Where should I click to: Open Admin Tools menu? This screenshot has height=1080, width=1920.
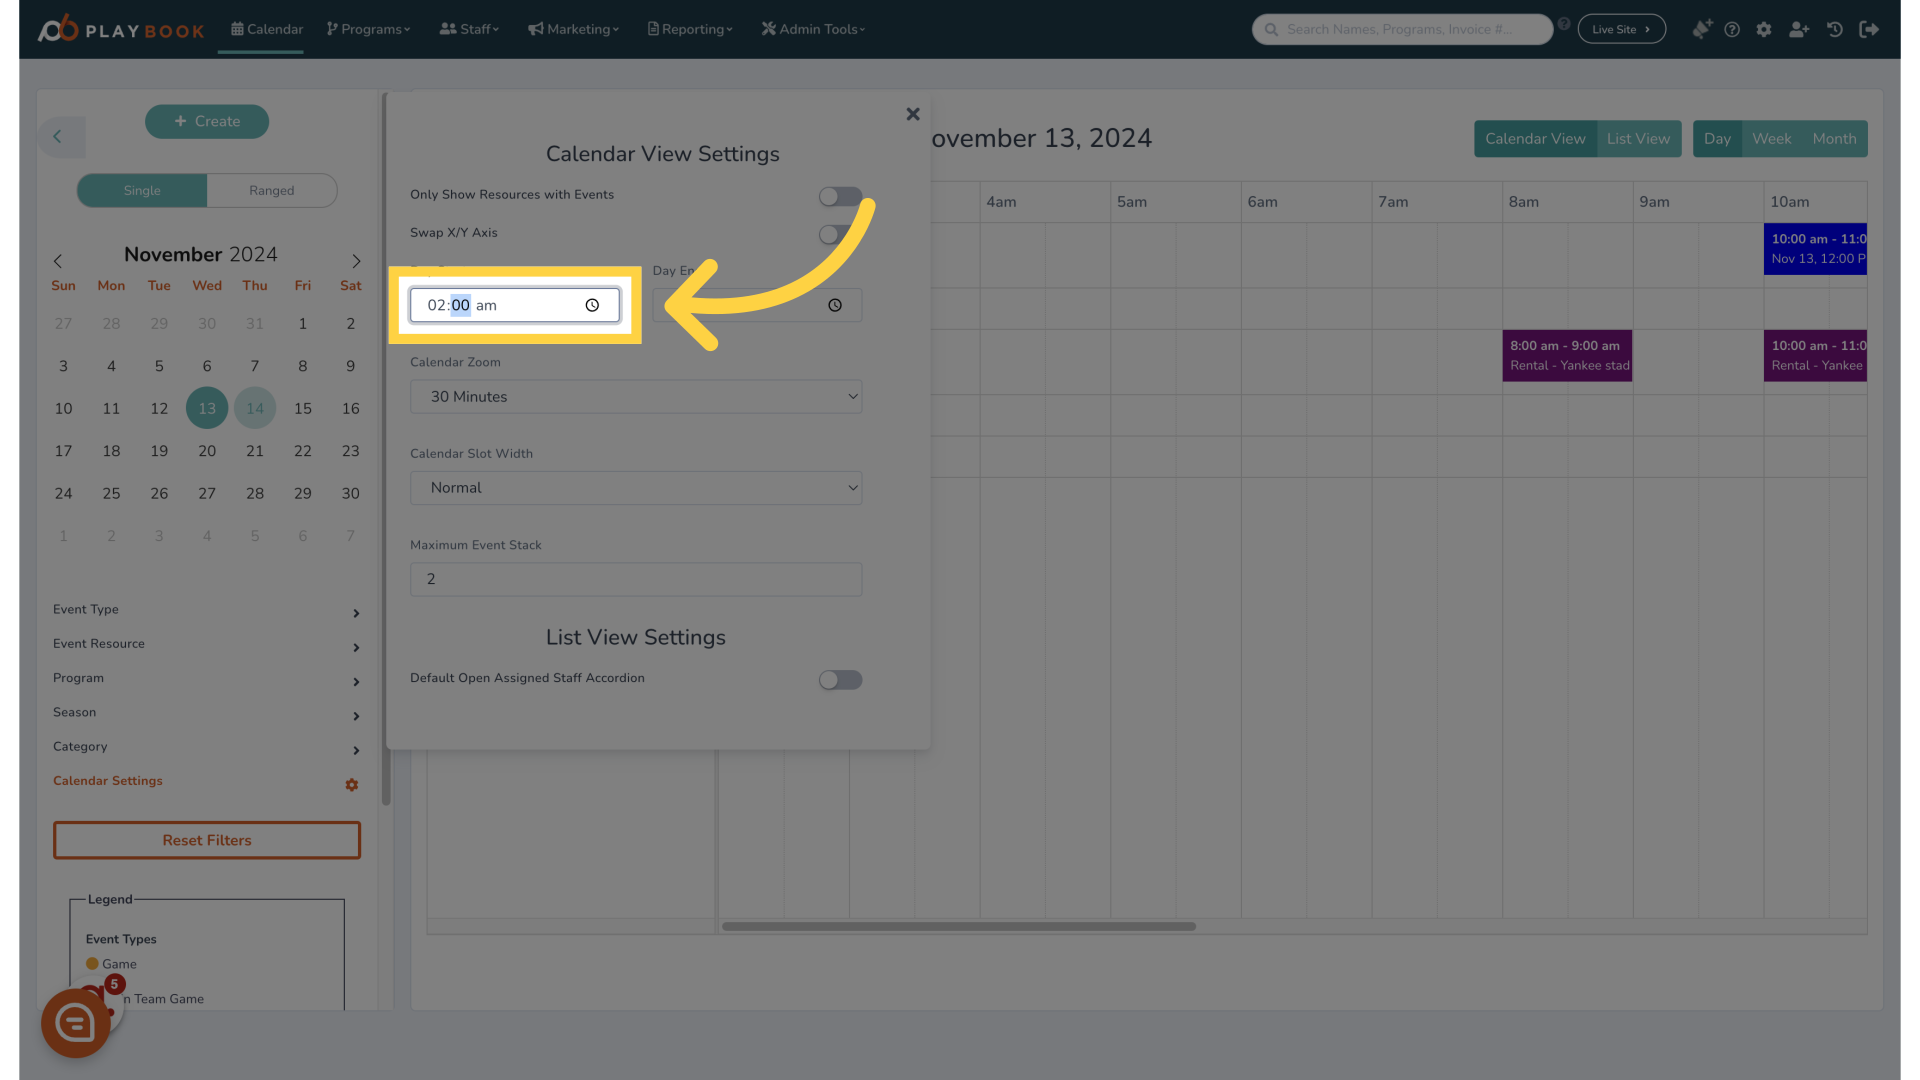tap(813, 29)
